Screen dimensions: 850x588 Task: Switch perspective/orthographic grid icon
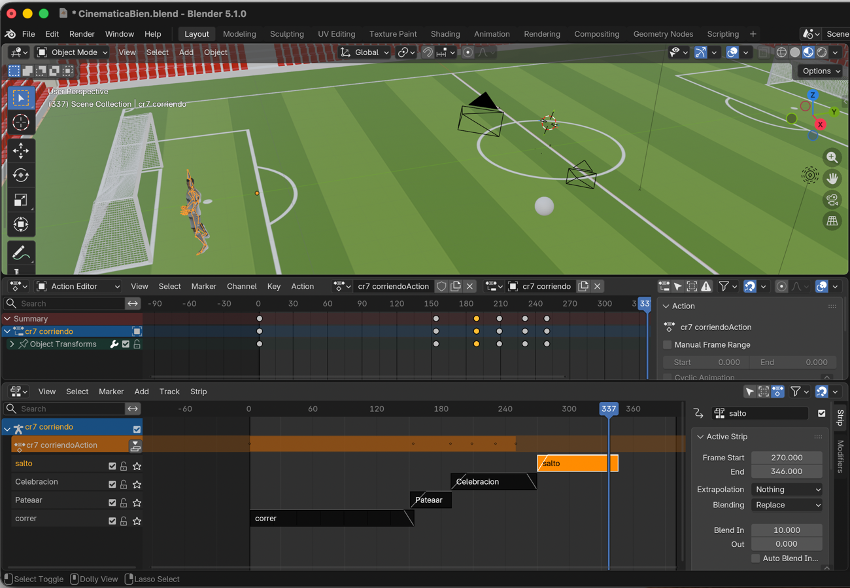point(832,222)
